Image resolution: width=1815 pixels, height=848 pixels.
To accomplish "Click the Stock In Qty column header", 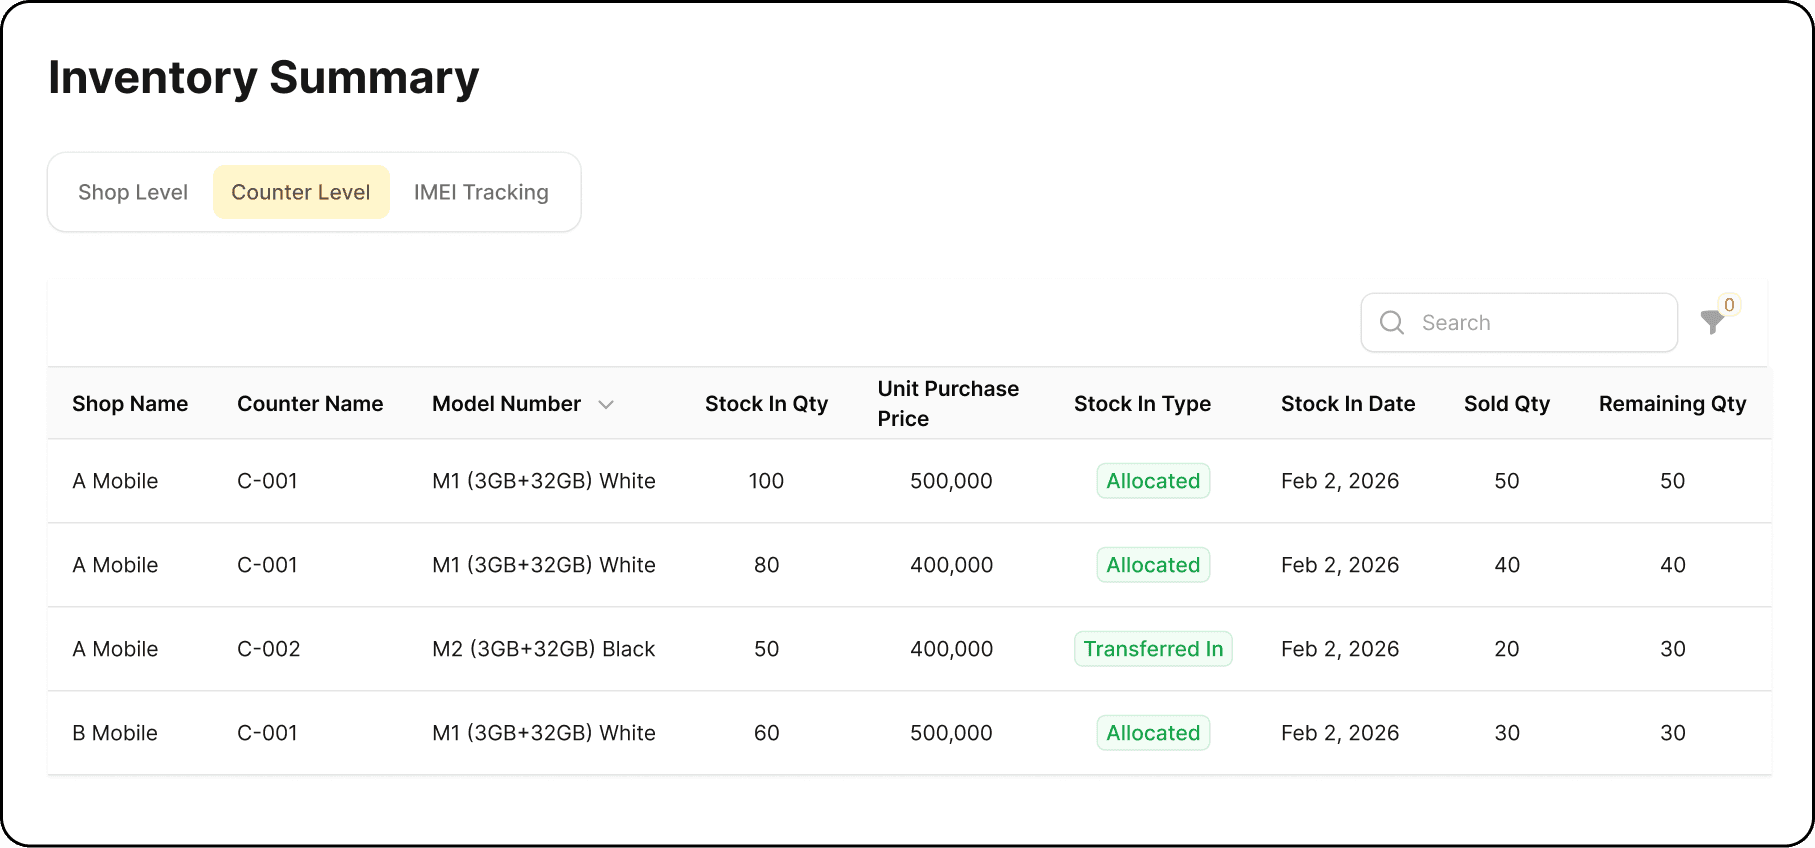I will (767, 404).
